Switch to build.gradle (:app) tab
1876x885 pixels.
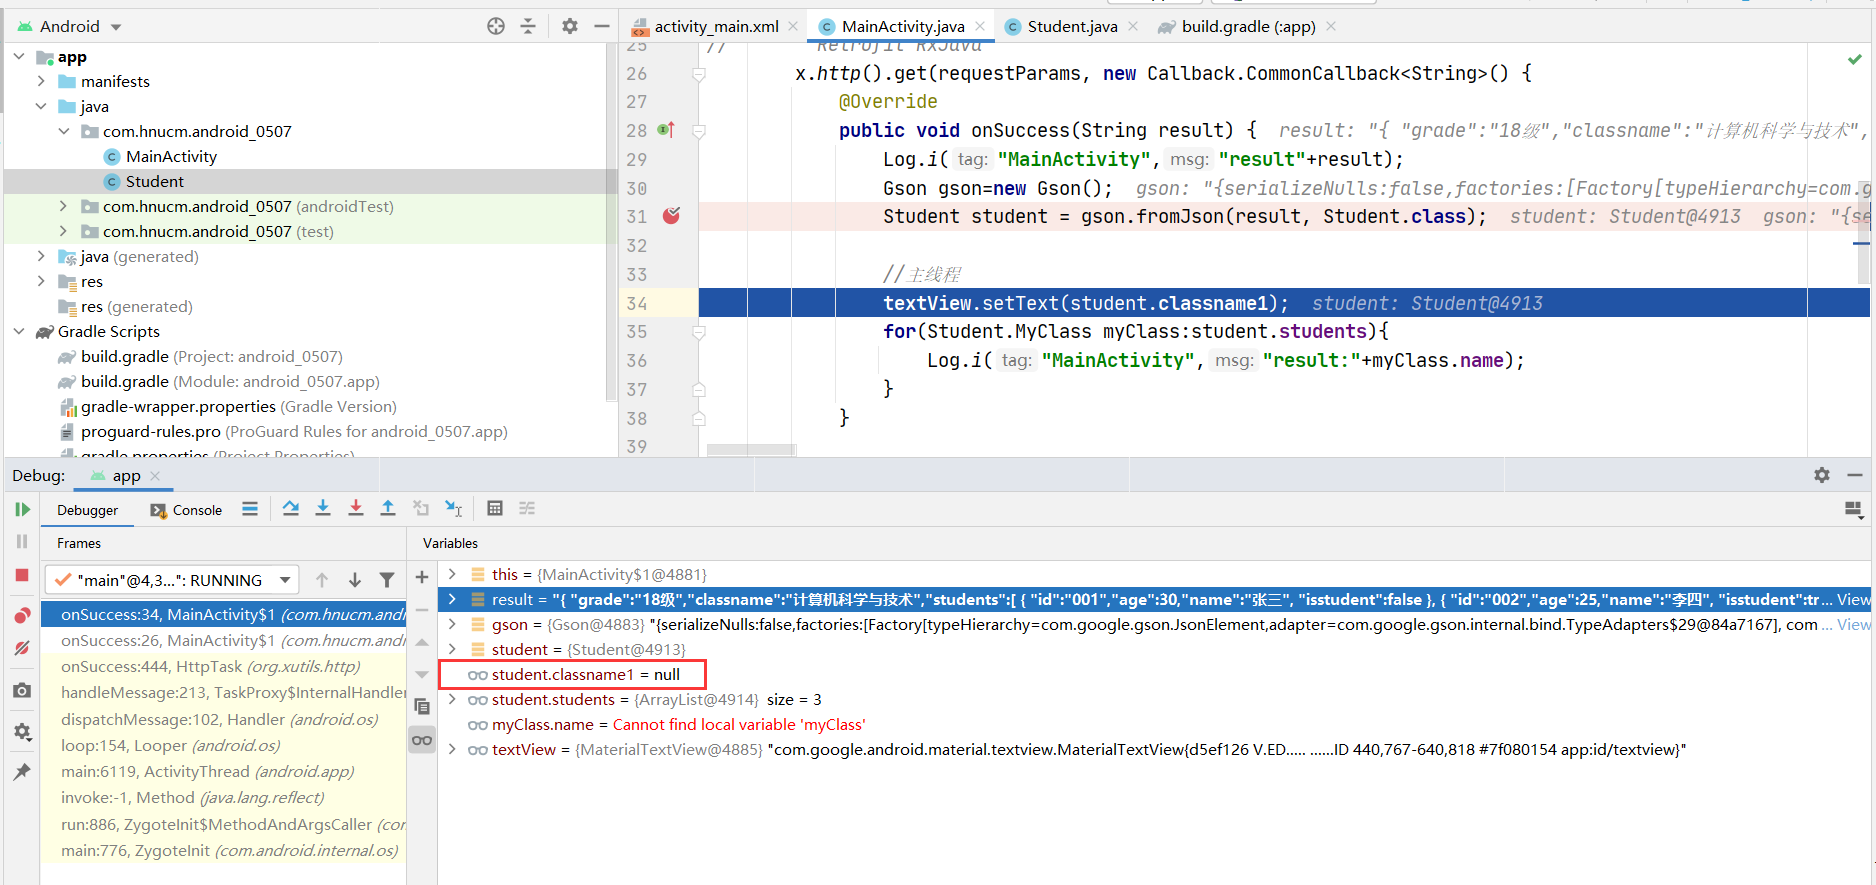pos(1248,26)
